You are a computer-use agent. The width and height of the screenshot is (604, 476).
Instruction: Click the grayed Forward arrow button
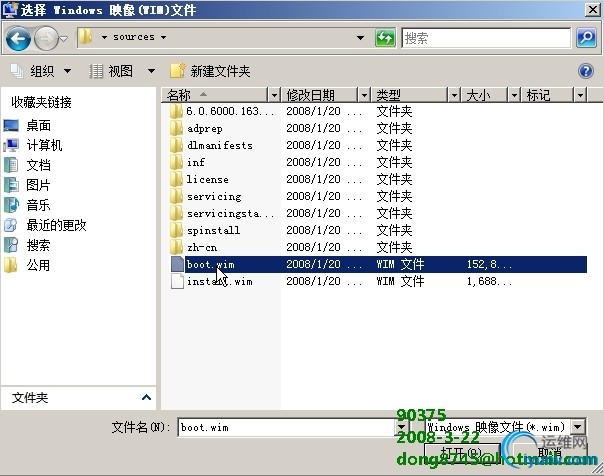[46, 39]
